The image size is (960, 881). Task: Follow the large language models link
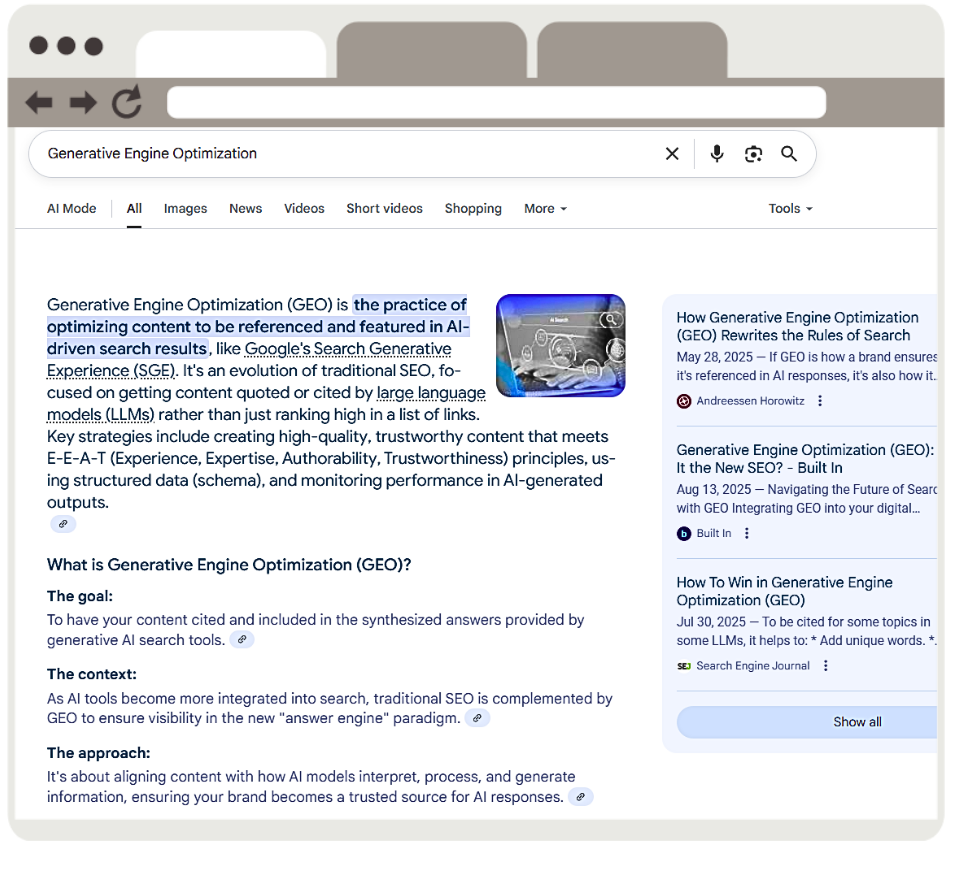(x=431, y=392)
